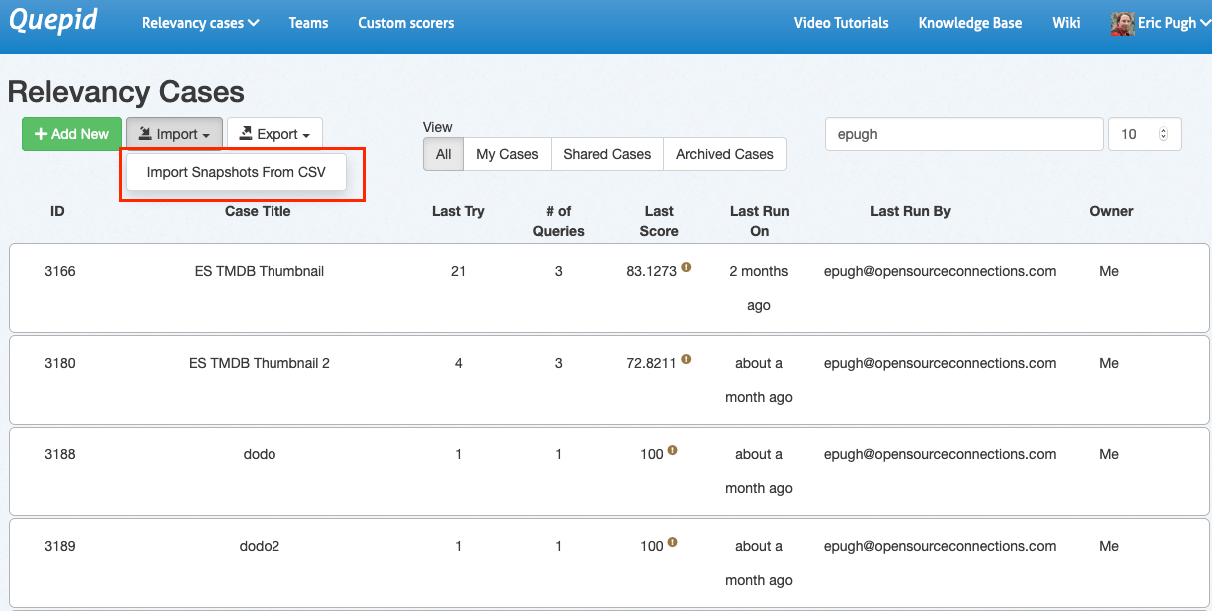Screen dimensions: 1212x611
Task: Open Video Tutorials link
Action: tap(841, 23)
